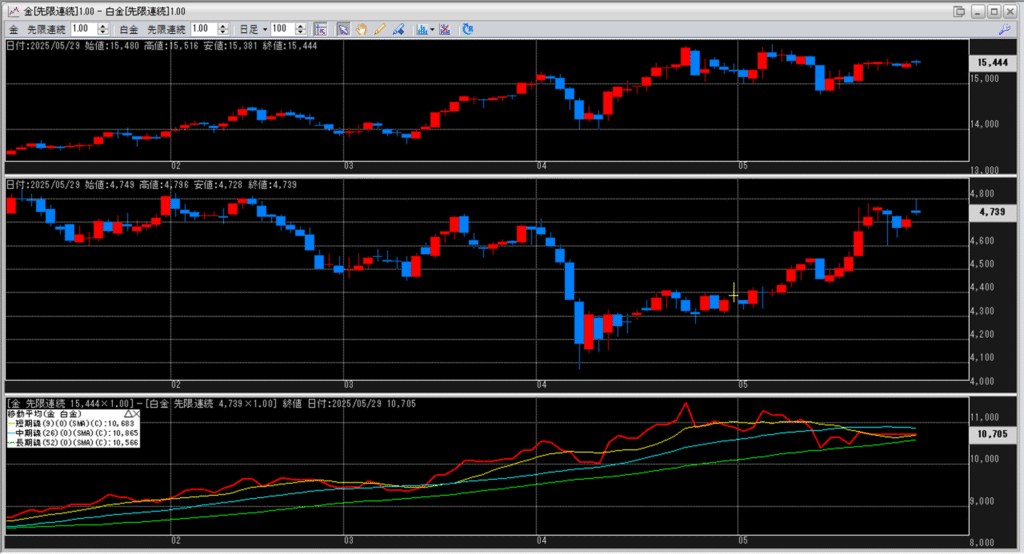Click the 金 symbol selector
The height and width of the screenshot is (554, 1024).
[14, 29]
